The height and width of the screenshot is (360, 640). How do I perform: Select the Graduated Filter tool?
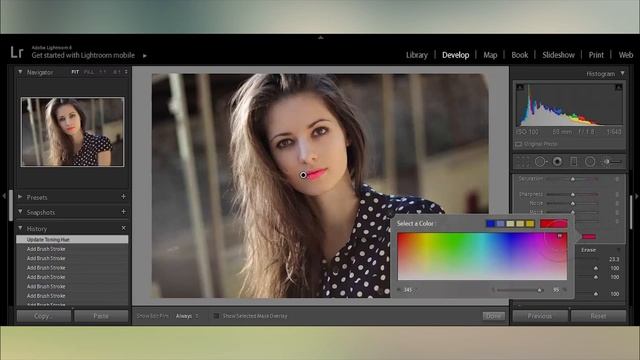(x=573, y=162)
